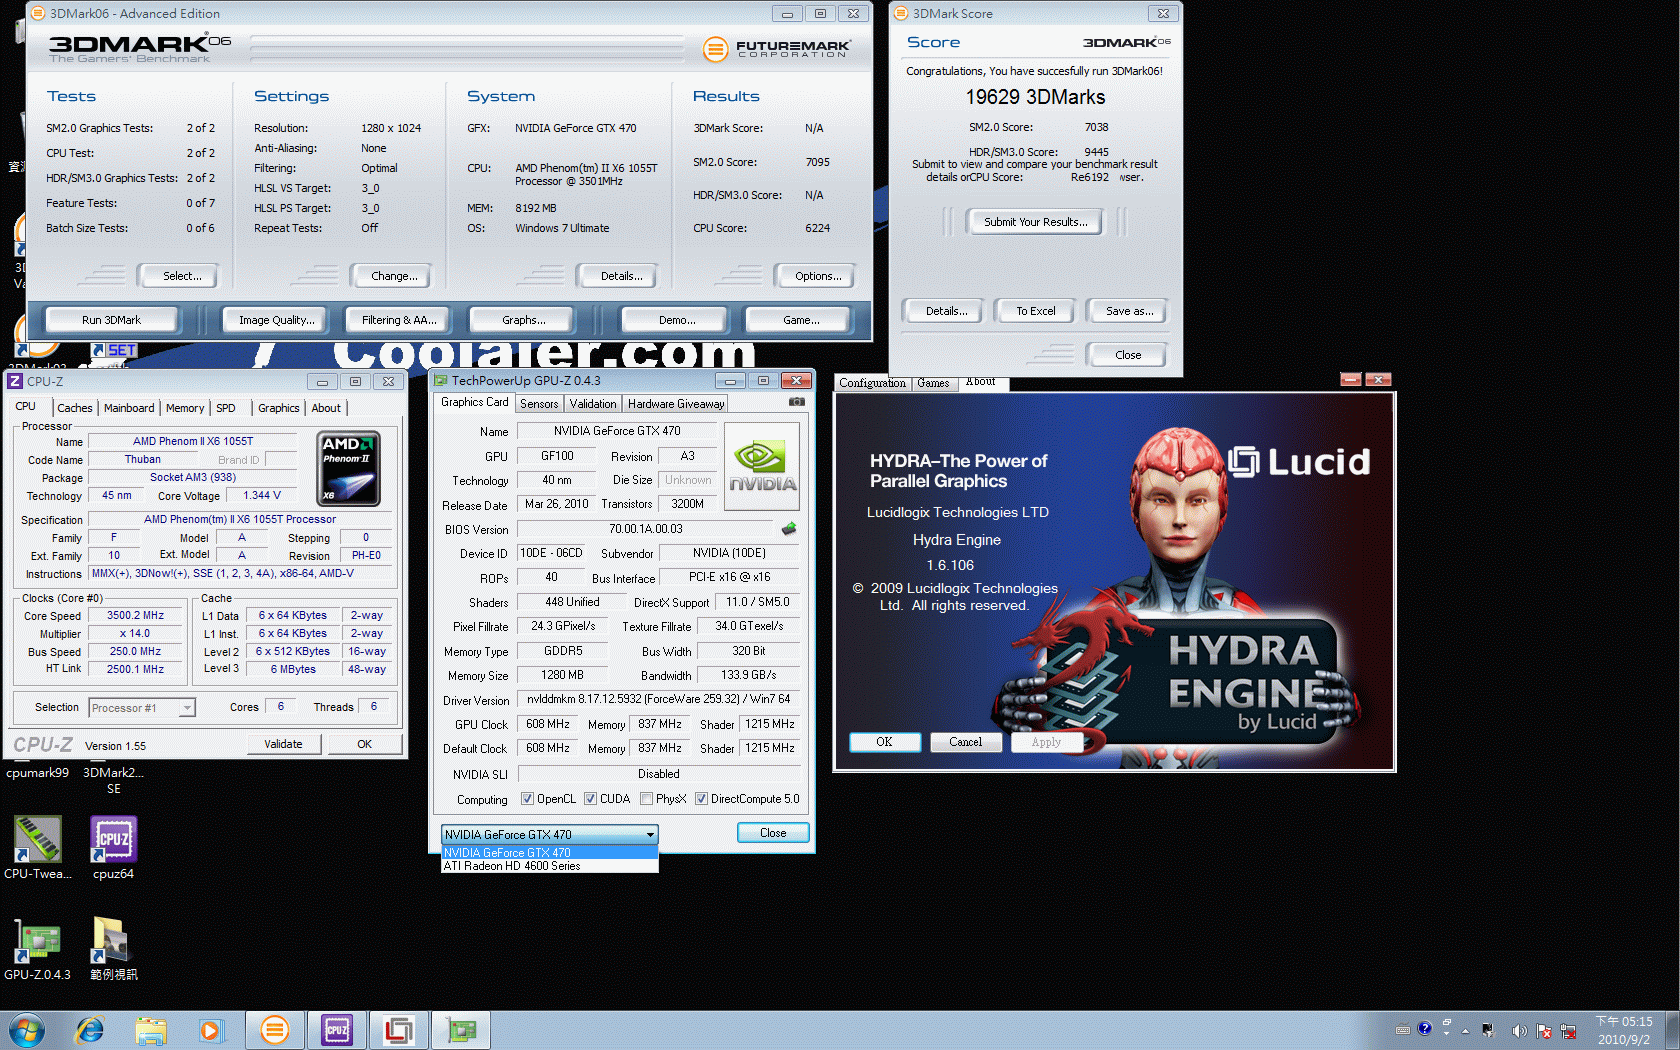Switch to the Caches tab in CPU-Z
Viewport: 1680px width, 1050px height.
coord(75,408)
